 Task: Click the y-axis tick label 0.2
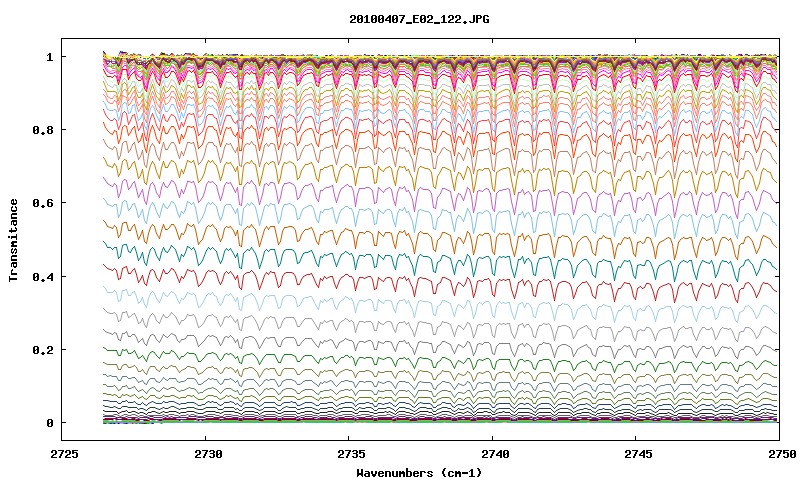tap(43, 350)
